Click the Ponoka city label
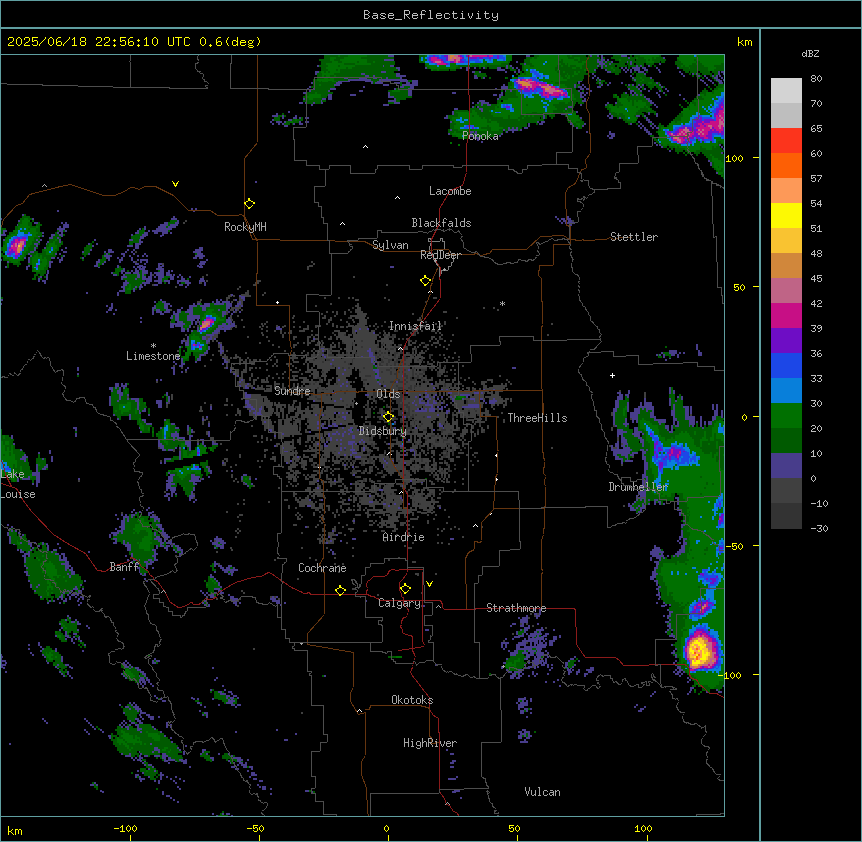 pos(480,136)
